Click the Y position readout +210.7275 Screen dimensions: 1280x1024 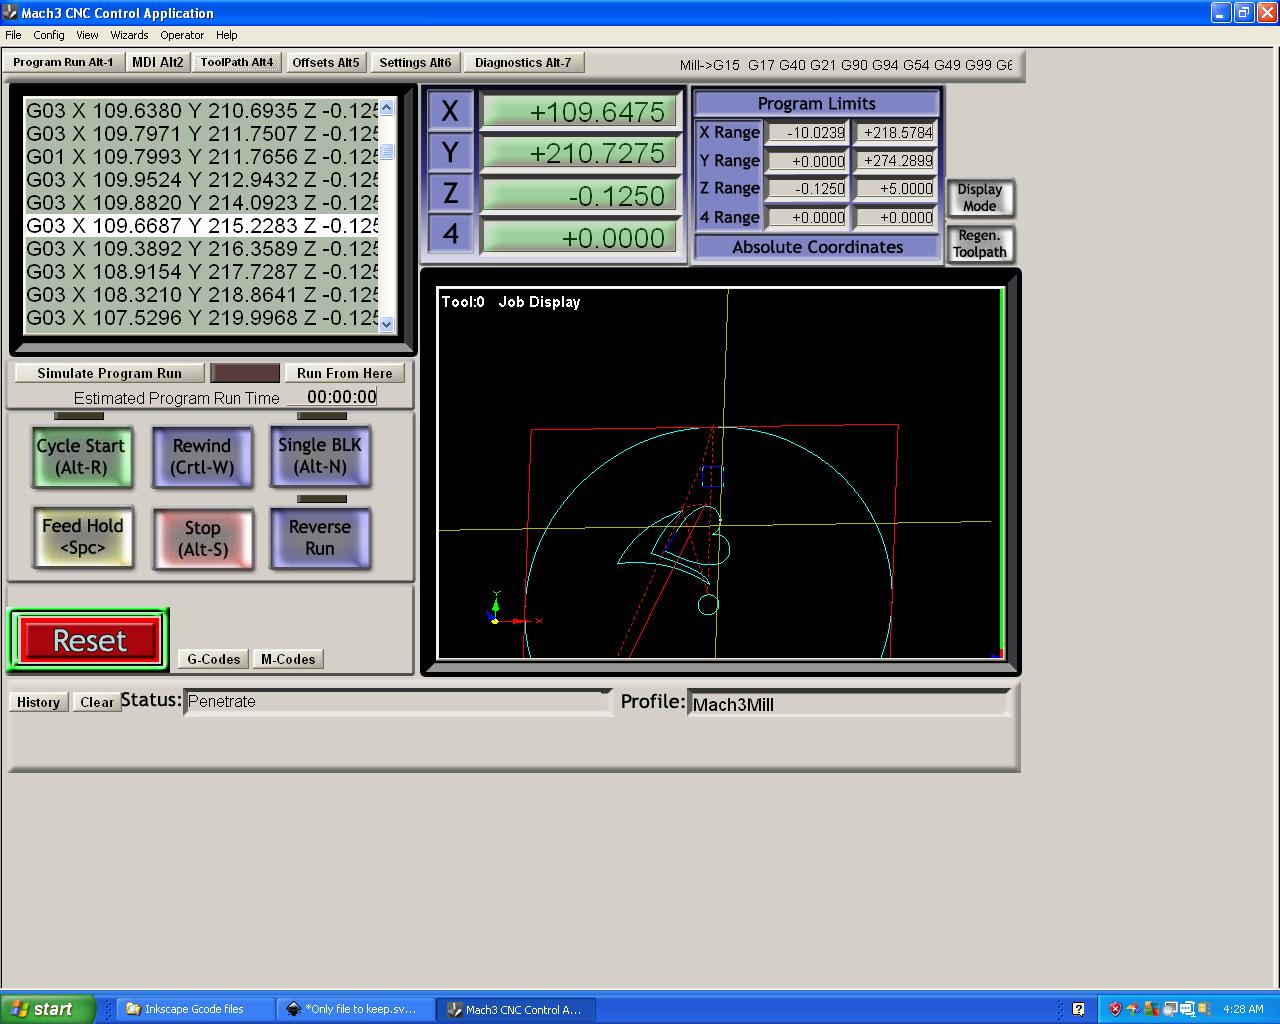point(578,153)
